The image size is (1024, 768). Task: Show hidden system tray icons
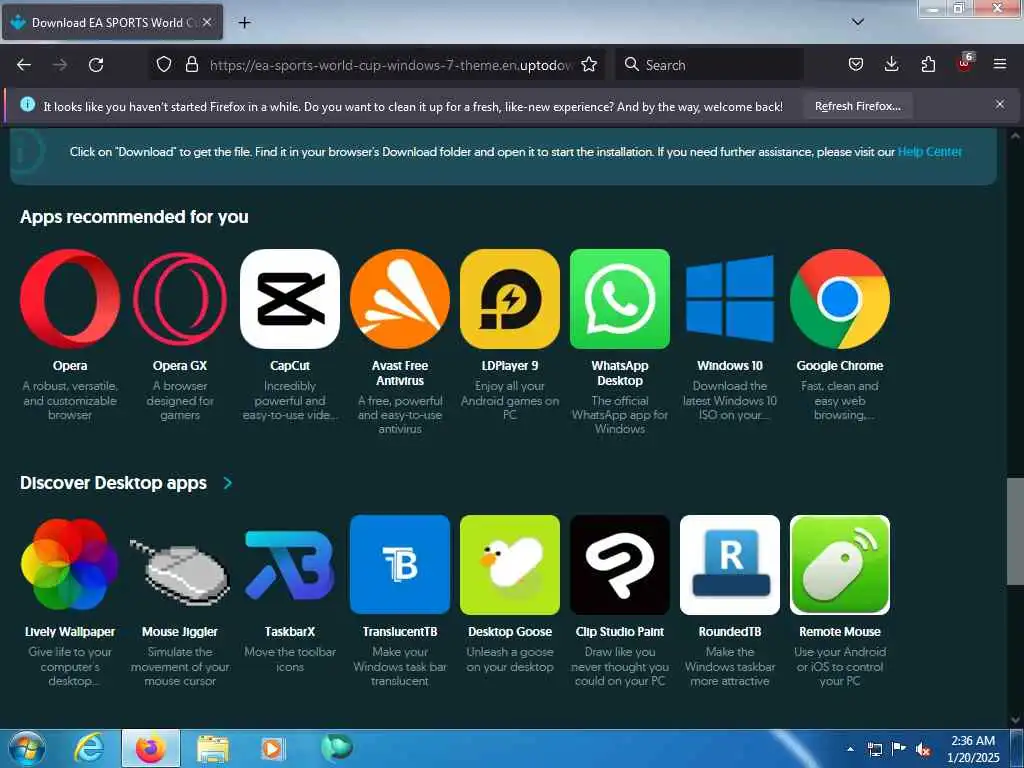[850, 749]
